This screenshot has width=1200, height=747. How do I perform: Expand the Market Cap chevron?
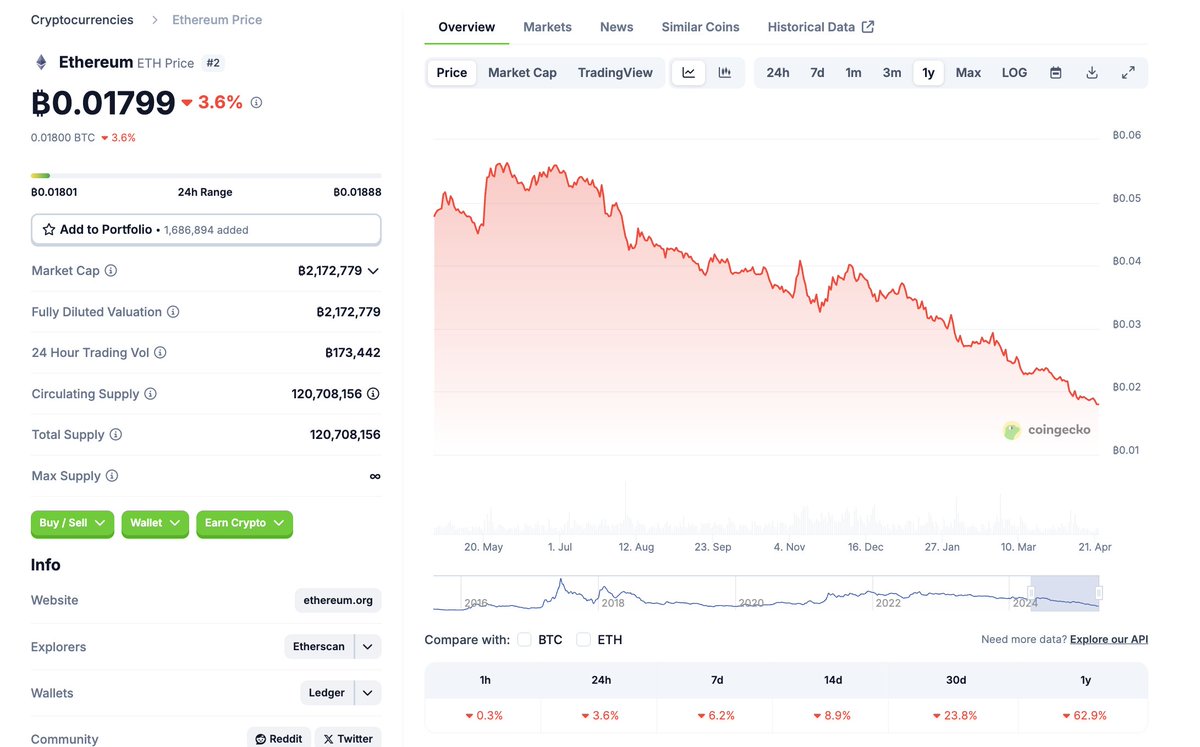click(x=373, y=271)
